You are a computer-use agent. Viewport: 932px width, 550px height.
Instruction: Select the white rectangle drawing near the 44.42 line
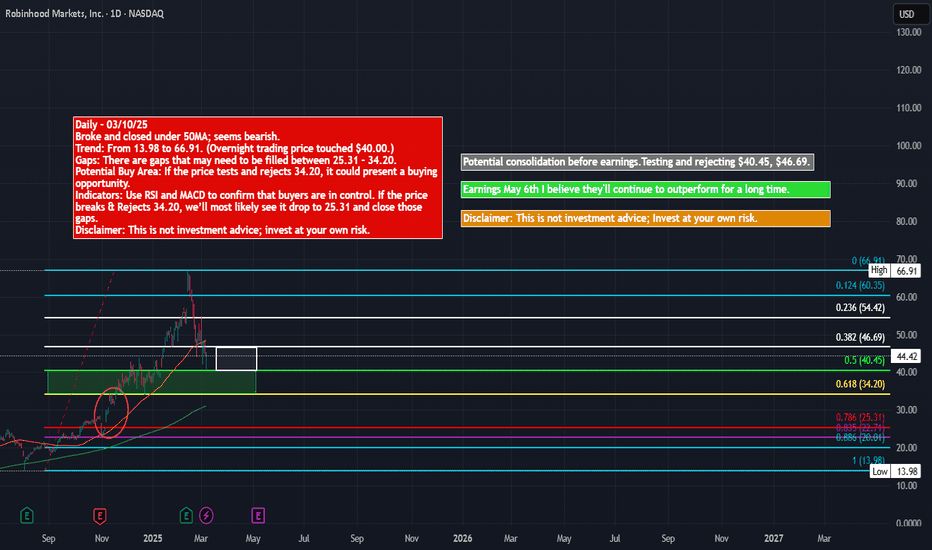coord(237,359)
